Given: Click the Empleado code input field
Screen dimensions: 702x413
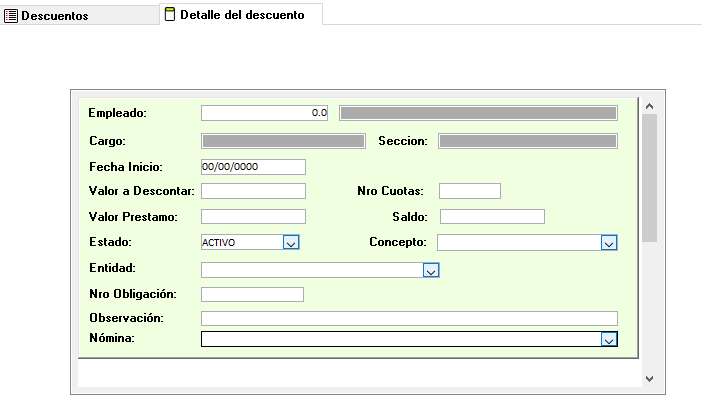Looking at the screenshot, I should tap(265, 113).
